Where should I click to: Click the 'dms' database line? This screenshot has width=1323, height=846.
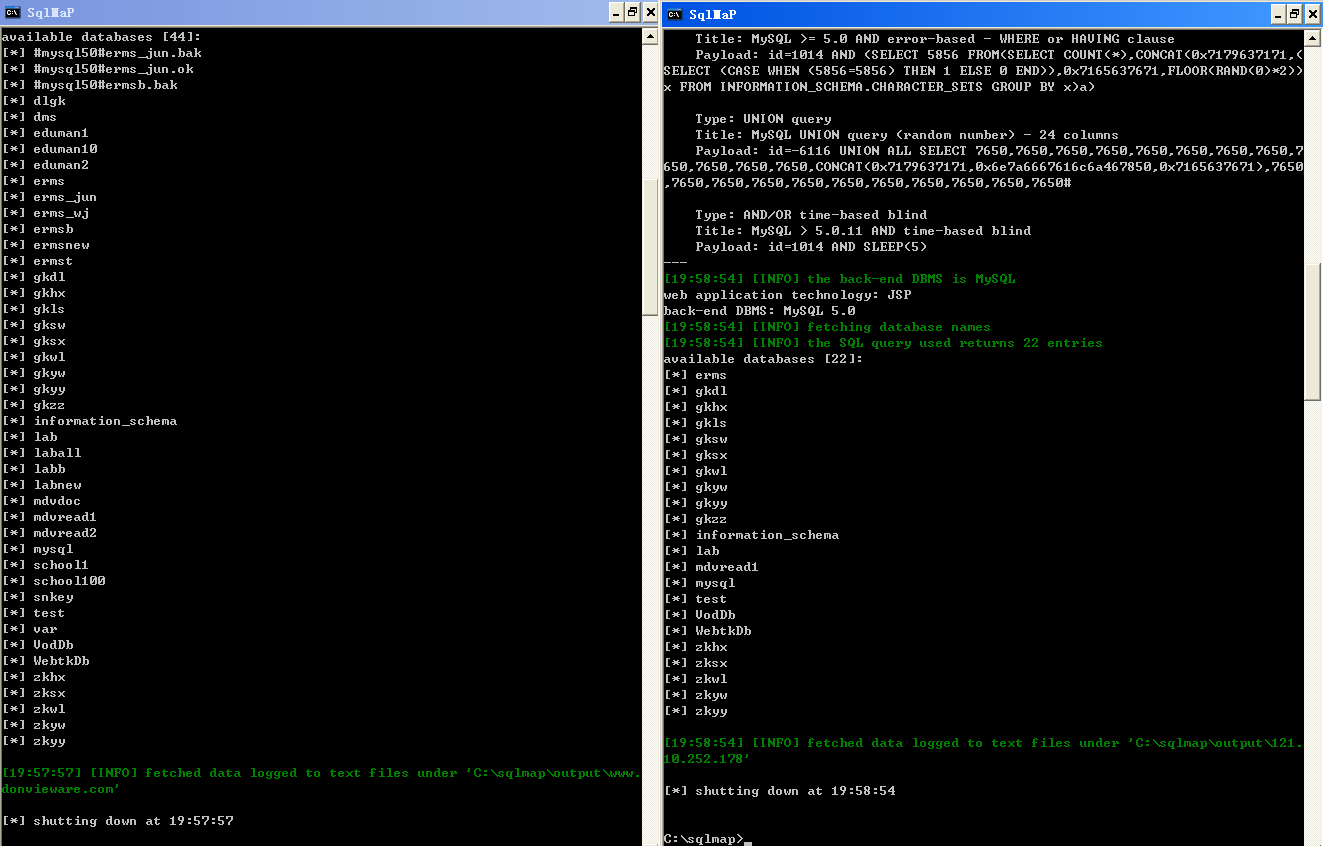[x=45, y=117]
